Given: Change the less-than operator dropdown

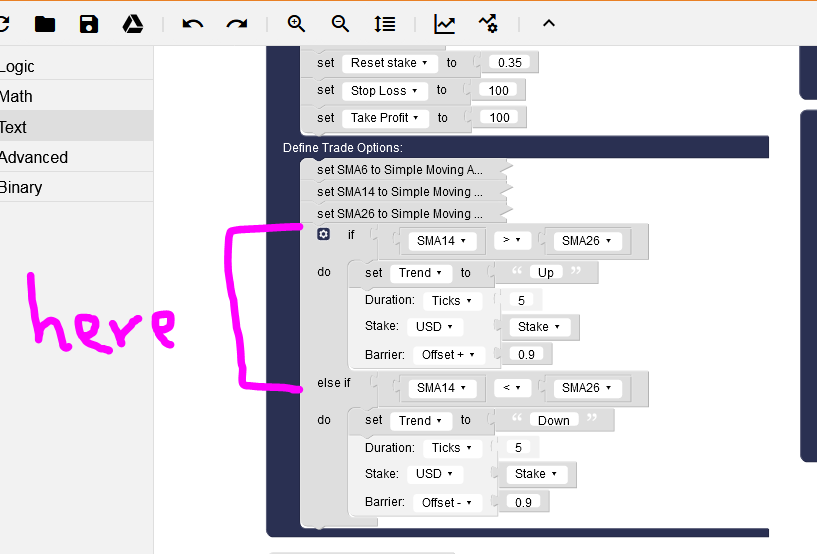Looking at the screenshot, I should tap(512, 387).
